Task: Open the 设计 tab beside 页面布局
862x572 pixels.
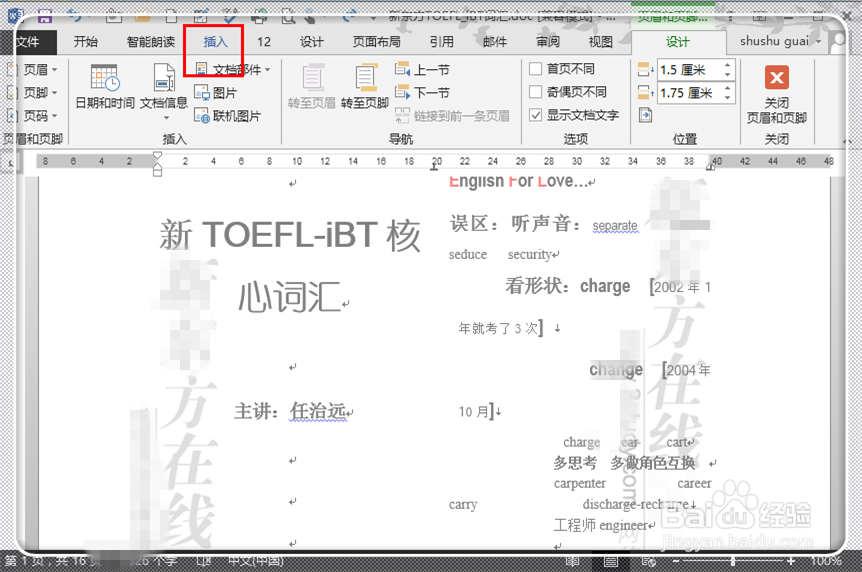Action: coord(311,42)
